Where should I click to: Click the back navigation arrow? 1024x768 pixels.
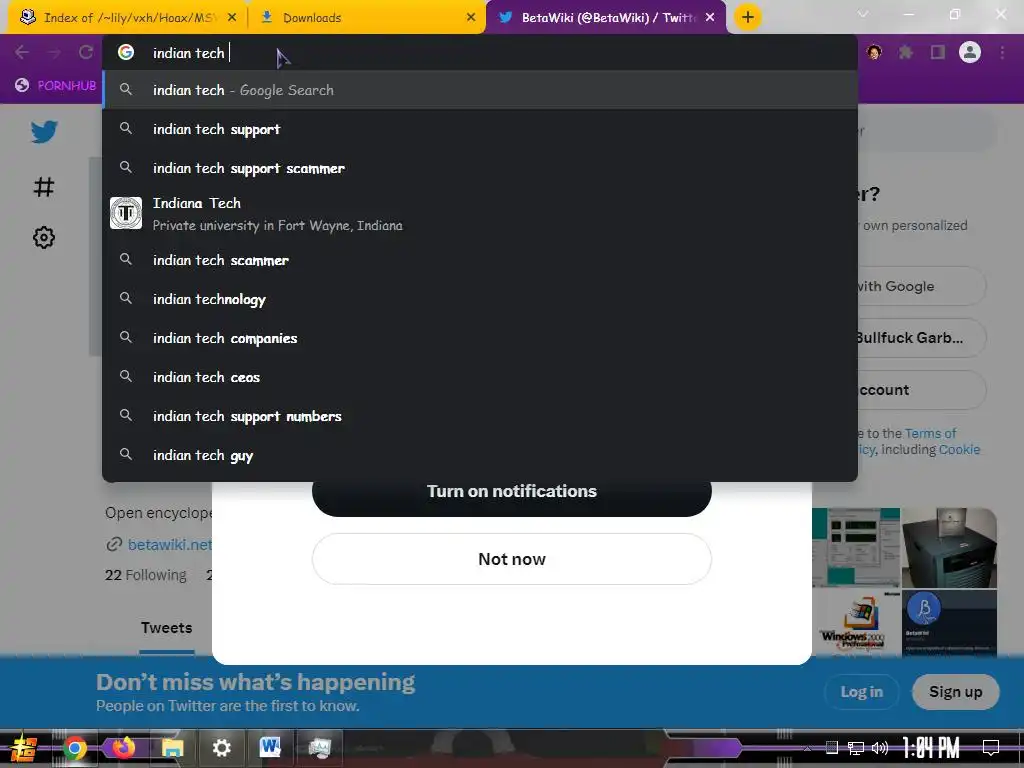(22, 52)
